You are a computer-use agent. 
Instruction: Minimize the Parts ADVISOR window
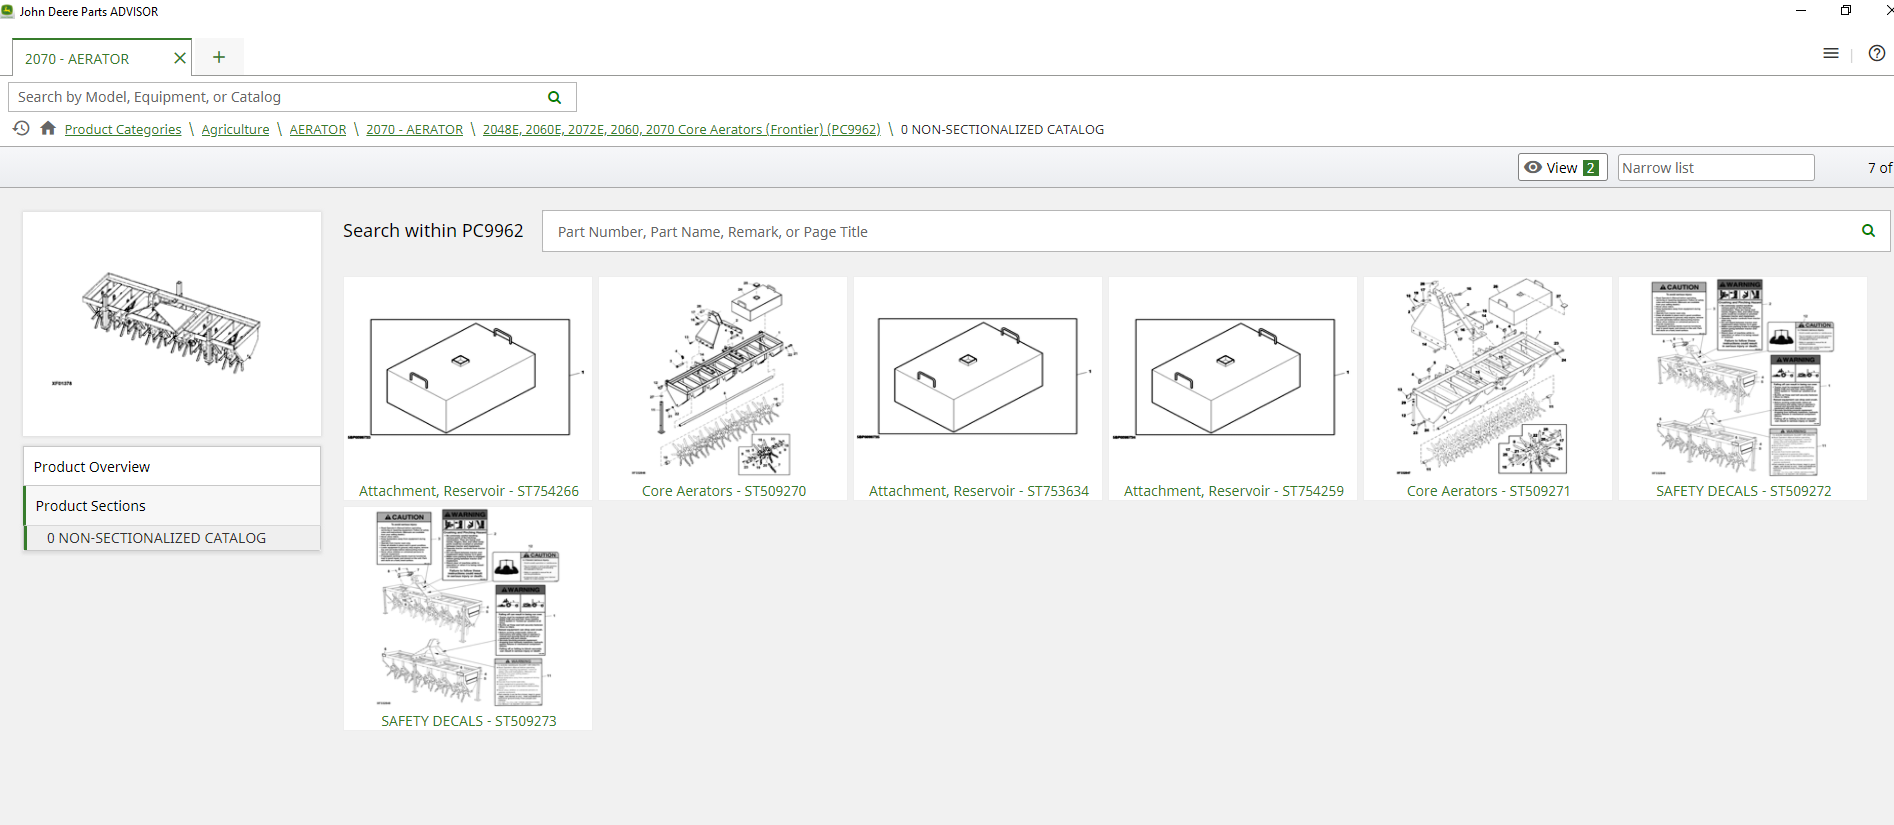pyautogui.click(x=1801, y=11)
